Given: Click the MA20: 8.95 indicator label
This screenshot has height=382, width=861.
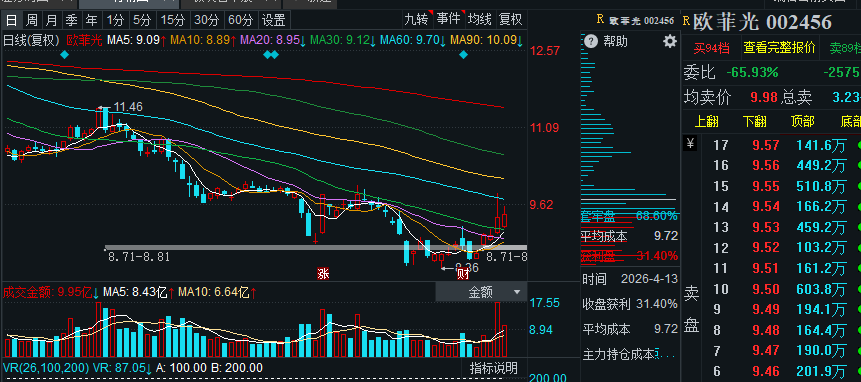Looking at the screenshot, I should (x=273, y=40).
